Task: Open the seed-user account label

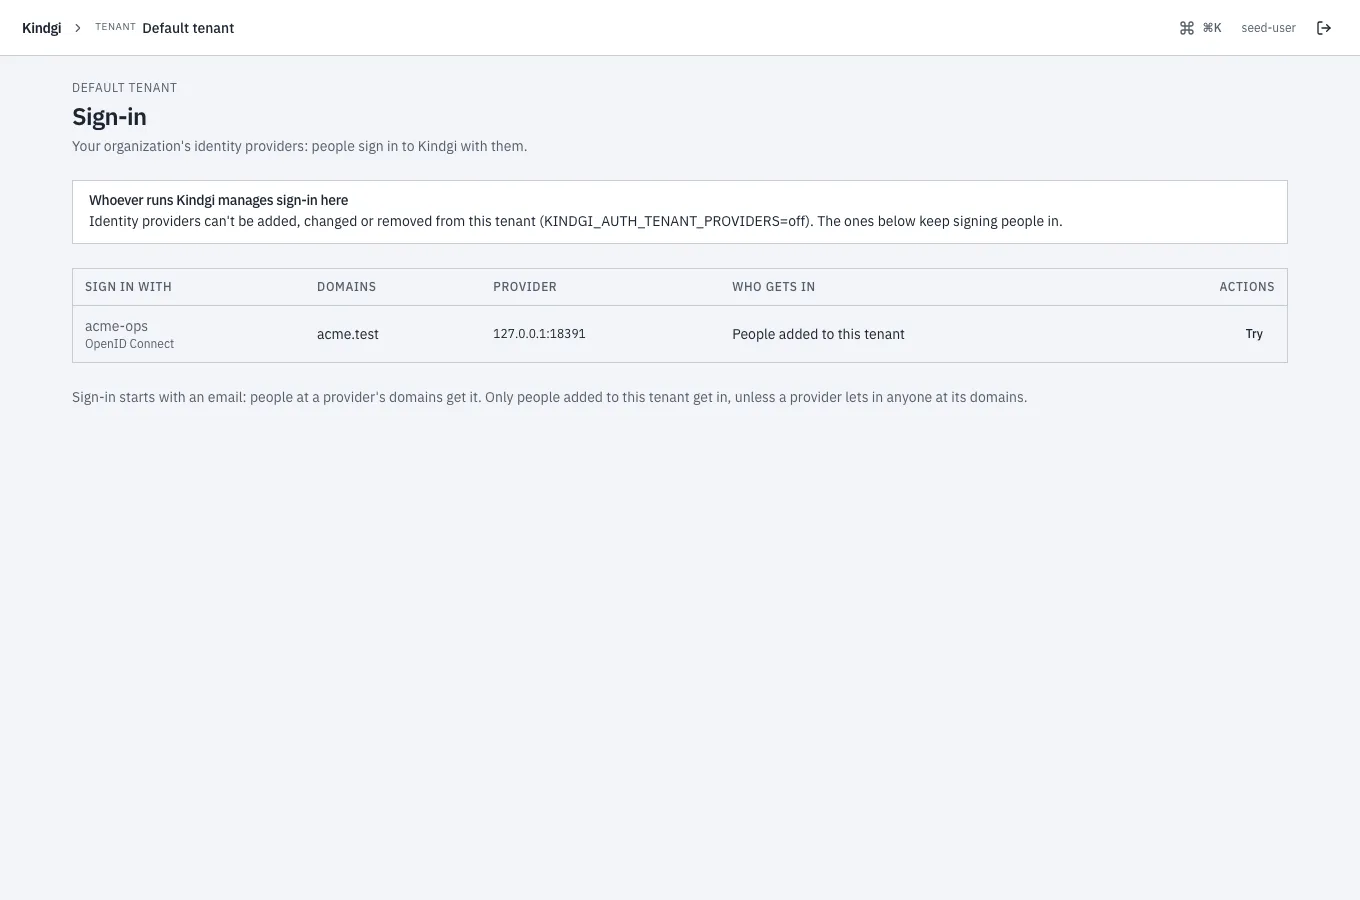Action: (x=1268, y=28)
